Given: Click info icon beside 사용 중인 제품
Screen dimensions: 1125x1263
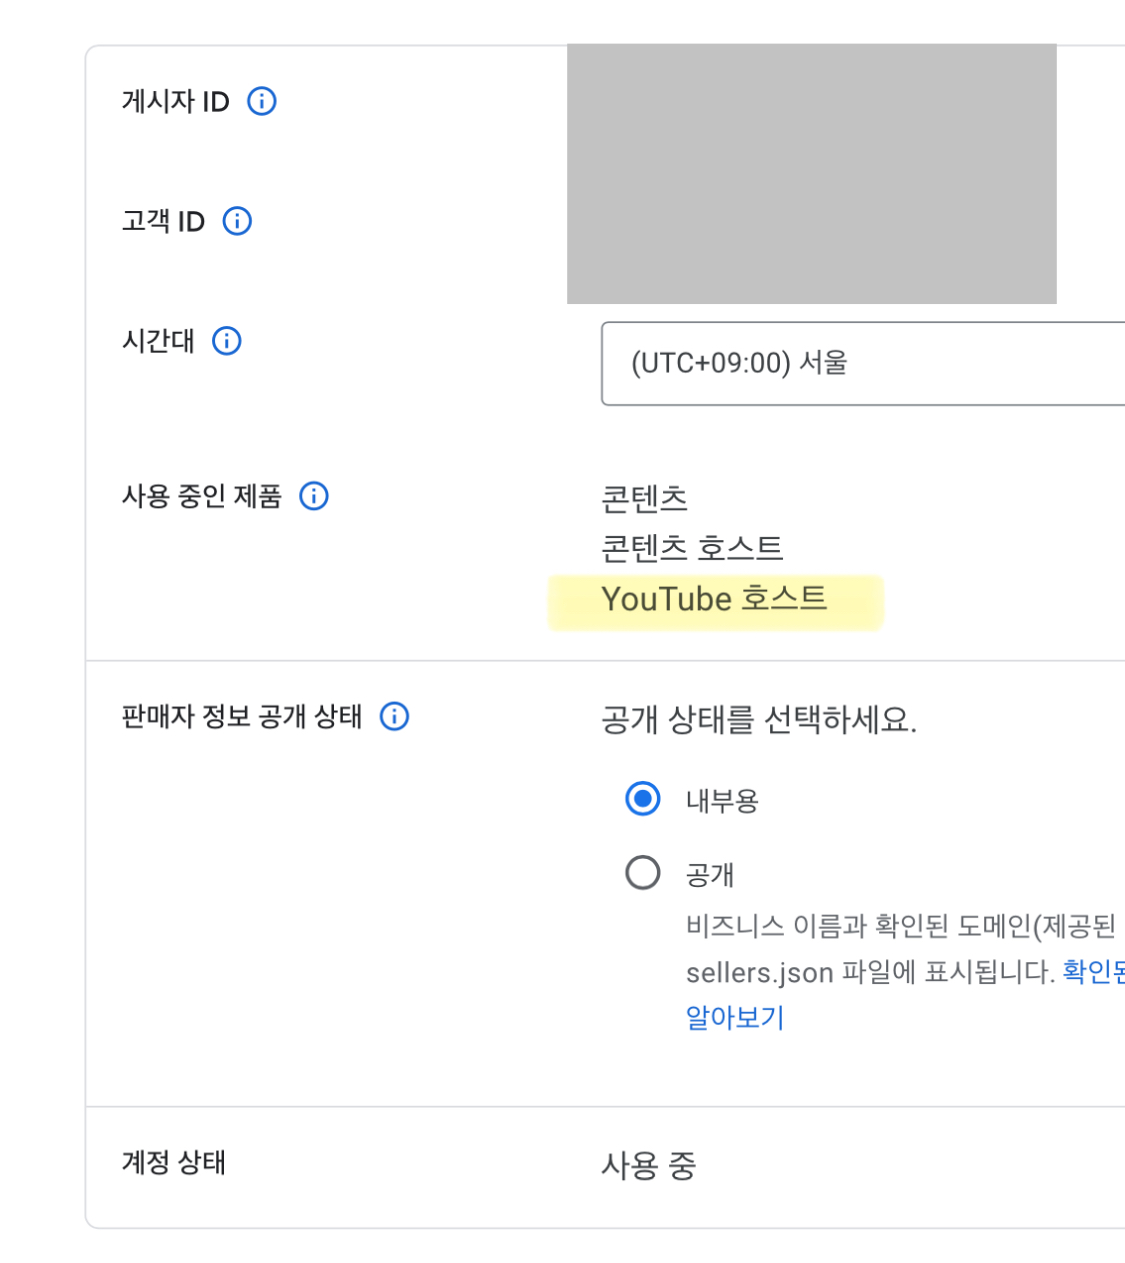Looking at the screenshot, I should 314,496.
